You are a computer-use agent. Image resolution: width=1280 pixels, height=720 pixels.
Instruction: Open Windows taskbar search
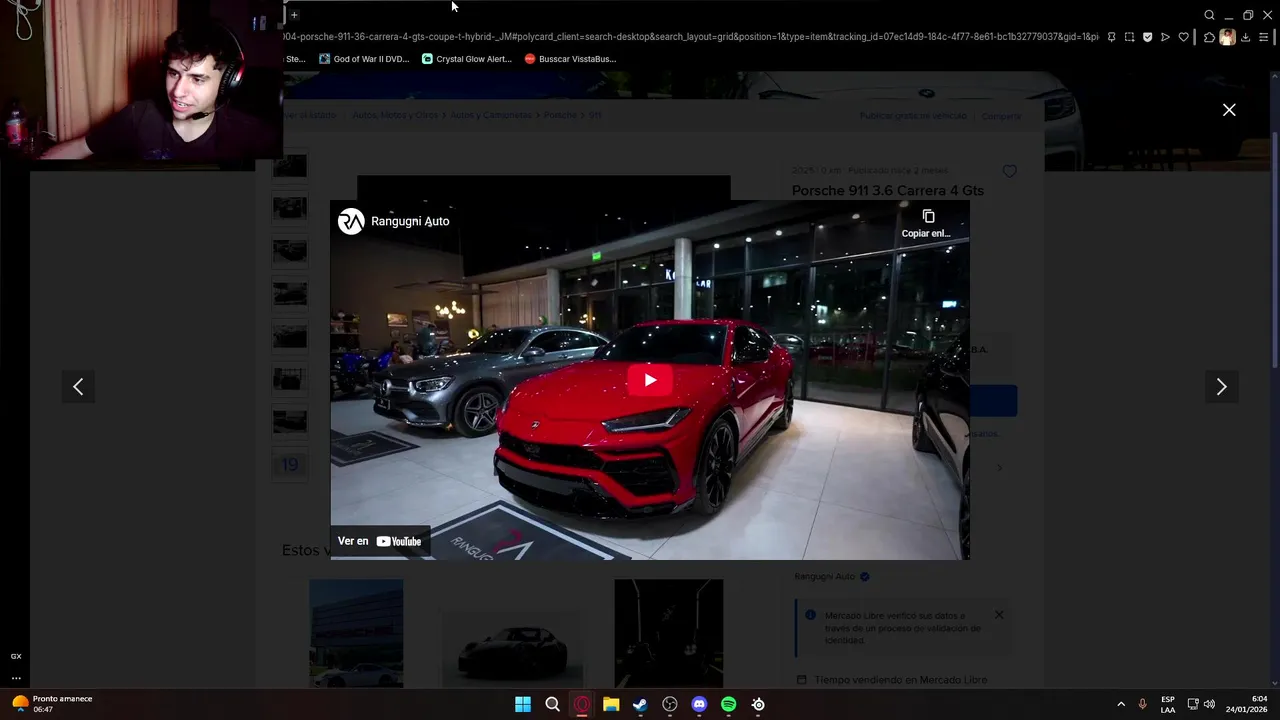pos(552,704)
